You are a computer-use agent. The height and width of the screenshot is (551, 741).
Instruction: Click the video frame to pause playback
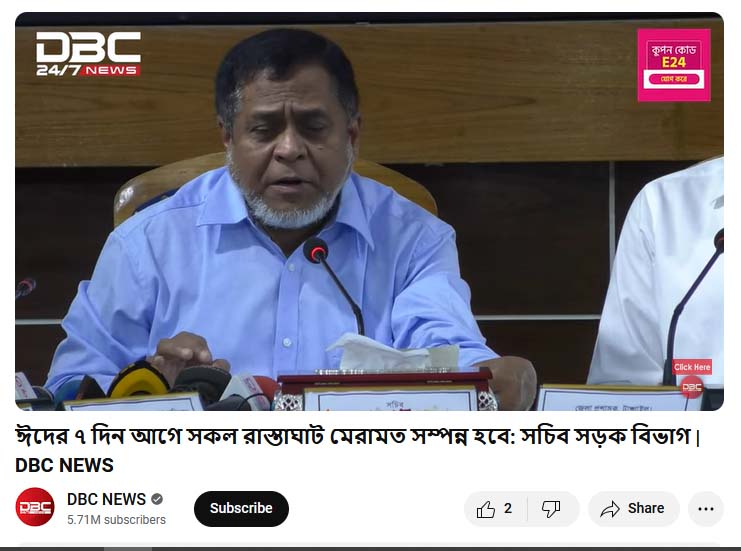click(x=369, y=211)
